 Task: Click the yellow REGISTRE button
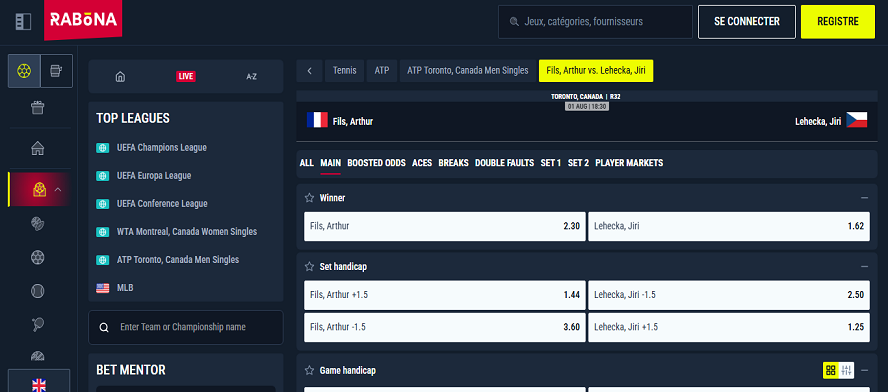coord(838,22)
